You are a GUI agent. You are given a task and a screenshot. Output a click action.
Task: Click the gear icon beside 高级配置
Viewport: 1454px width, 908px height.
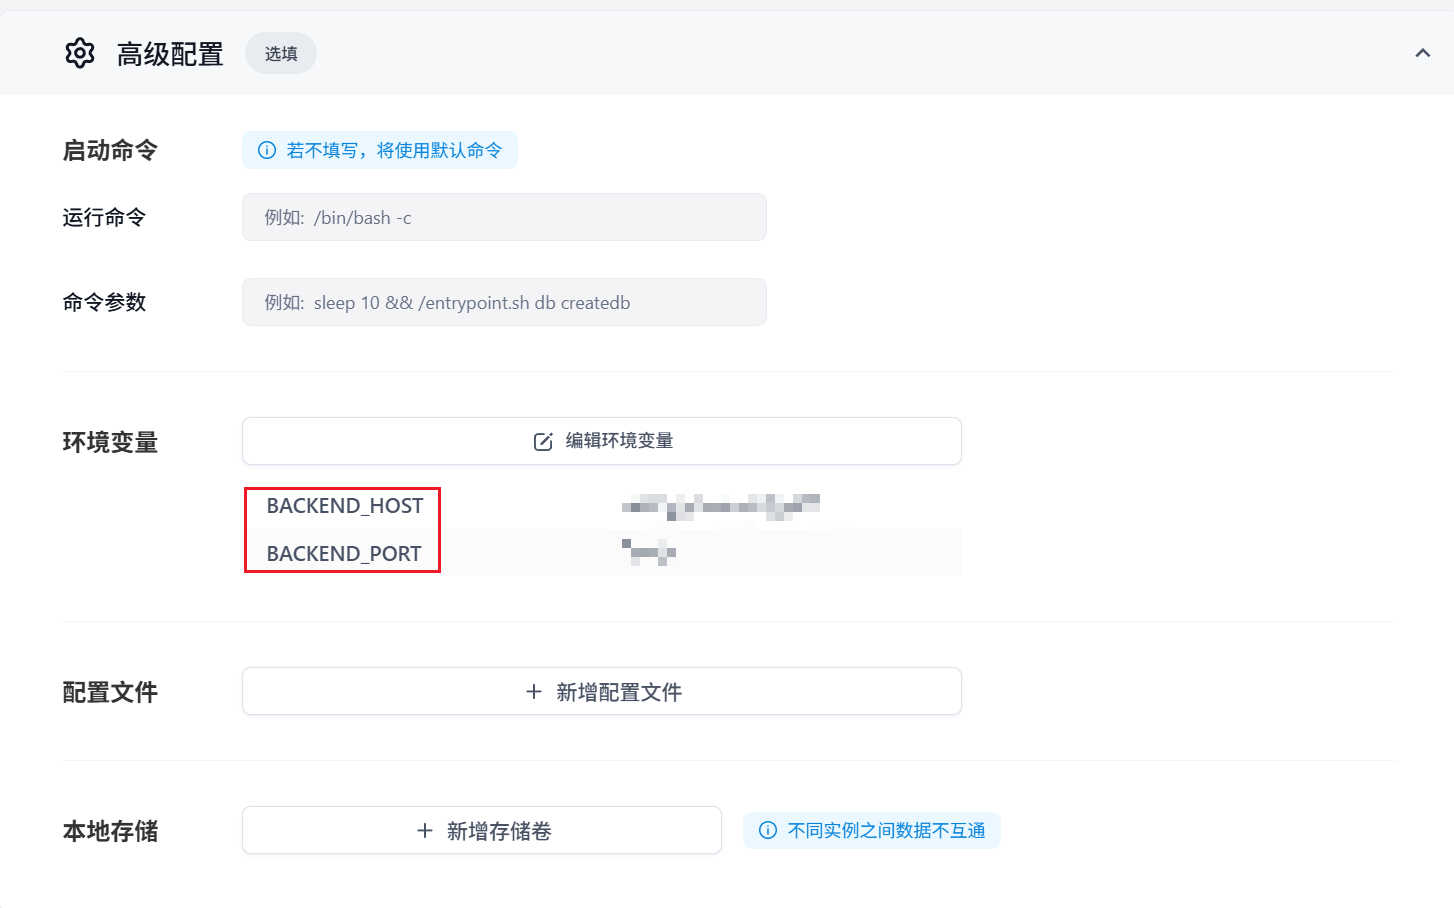pyautogui.click(x=80, y=53)
